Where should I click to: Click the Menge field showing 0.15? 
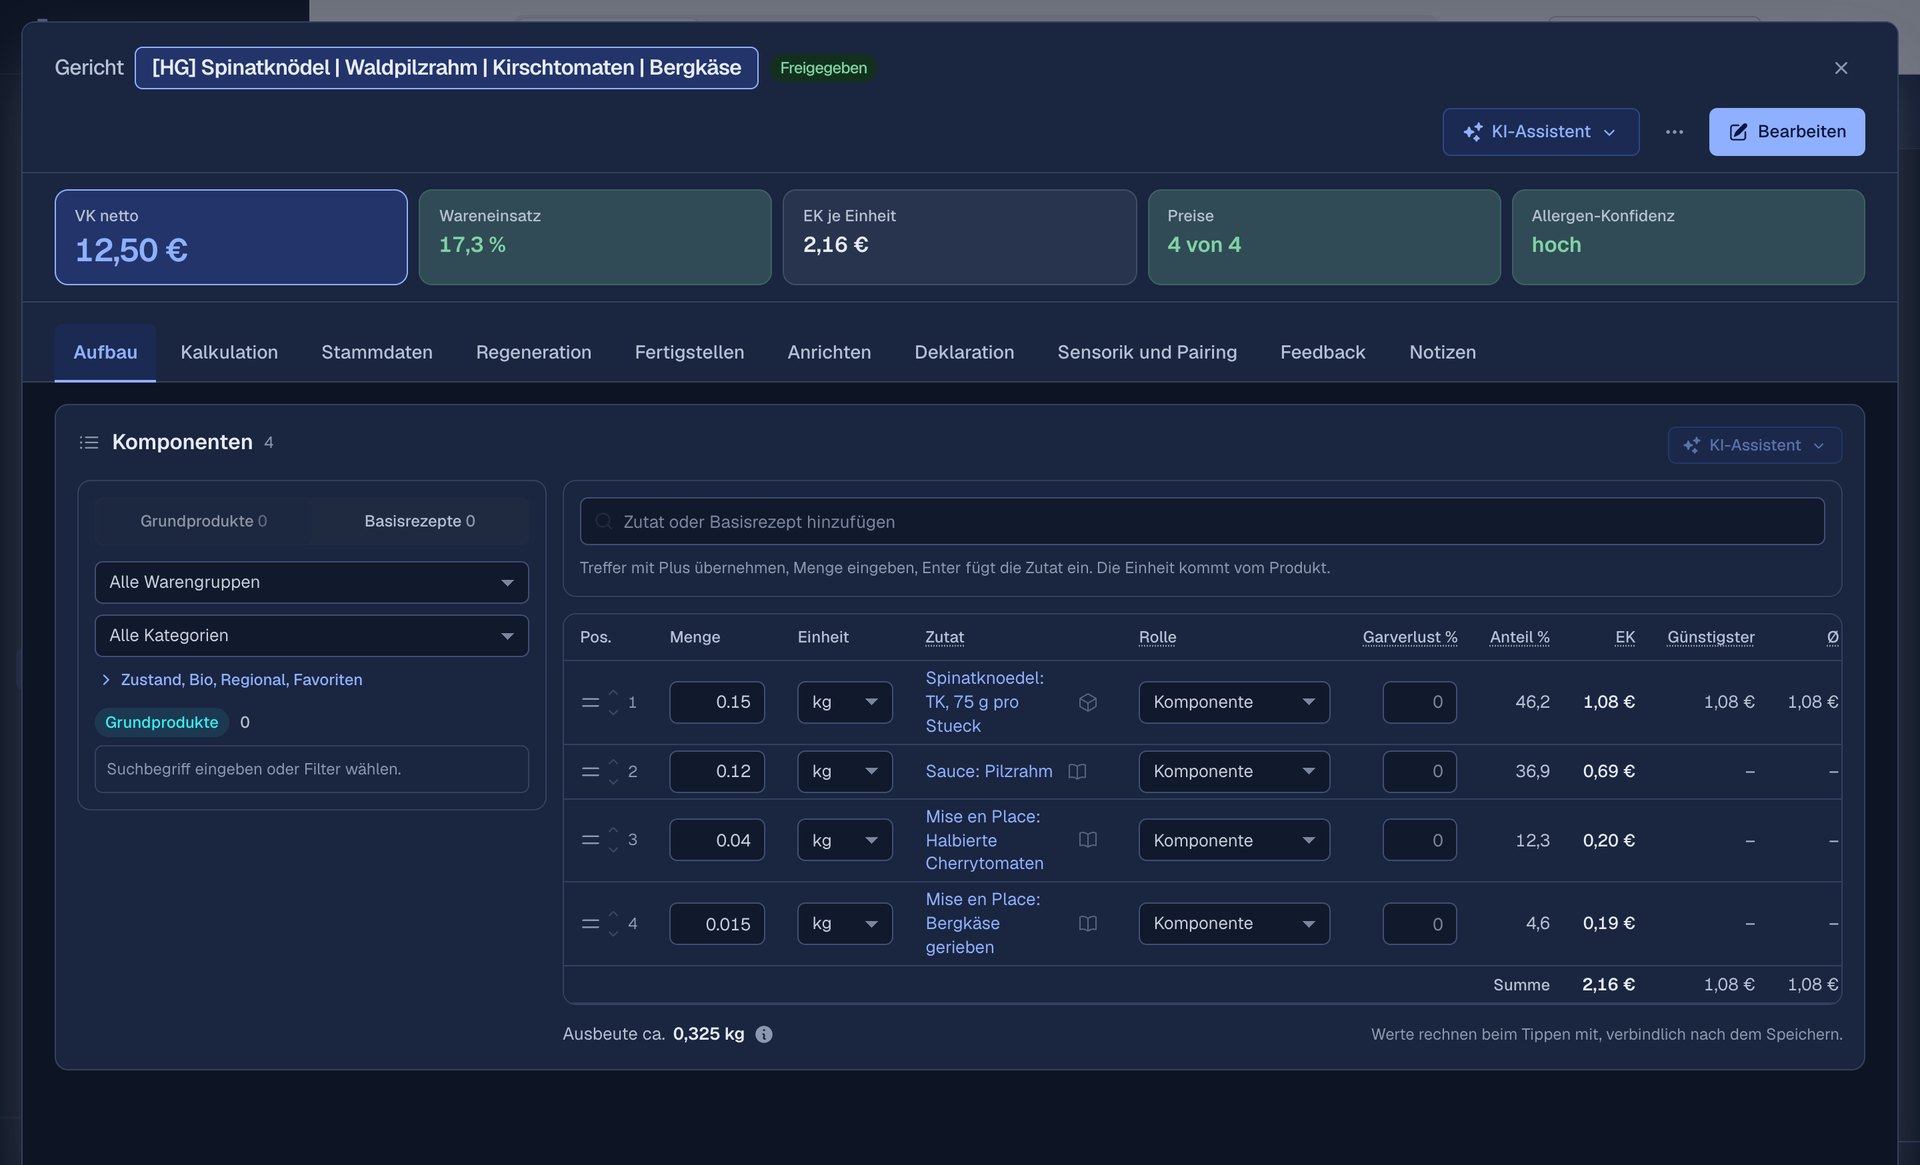point(717,702)
